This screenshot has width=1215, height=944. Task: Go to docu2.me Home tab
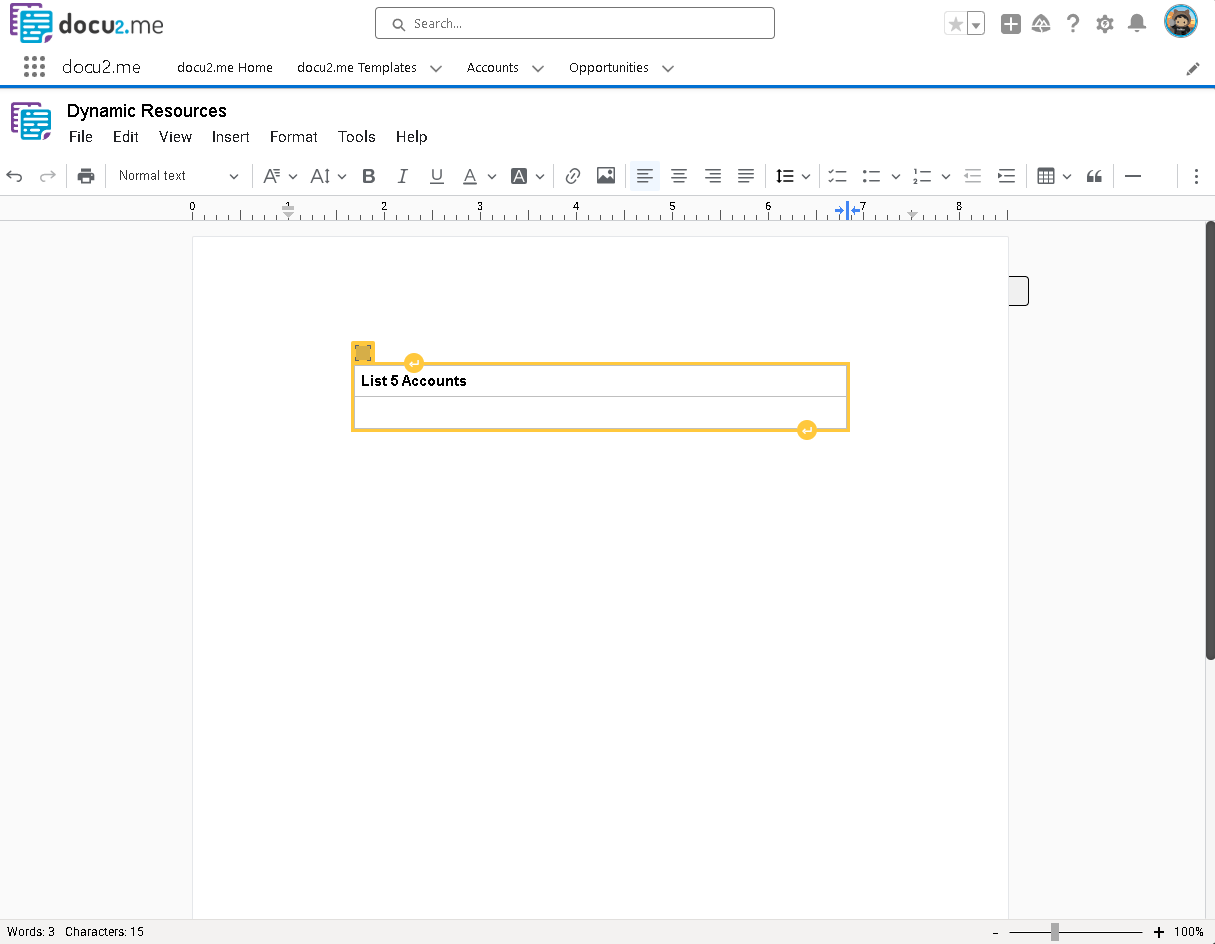coord(225,68)
